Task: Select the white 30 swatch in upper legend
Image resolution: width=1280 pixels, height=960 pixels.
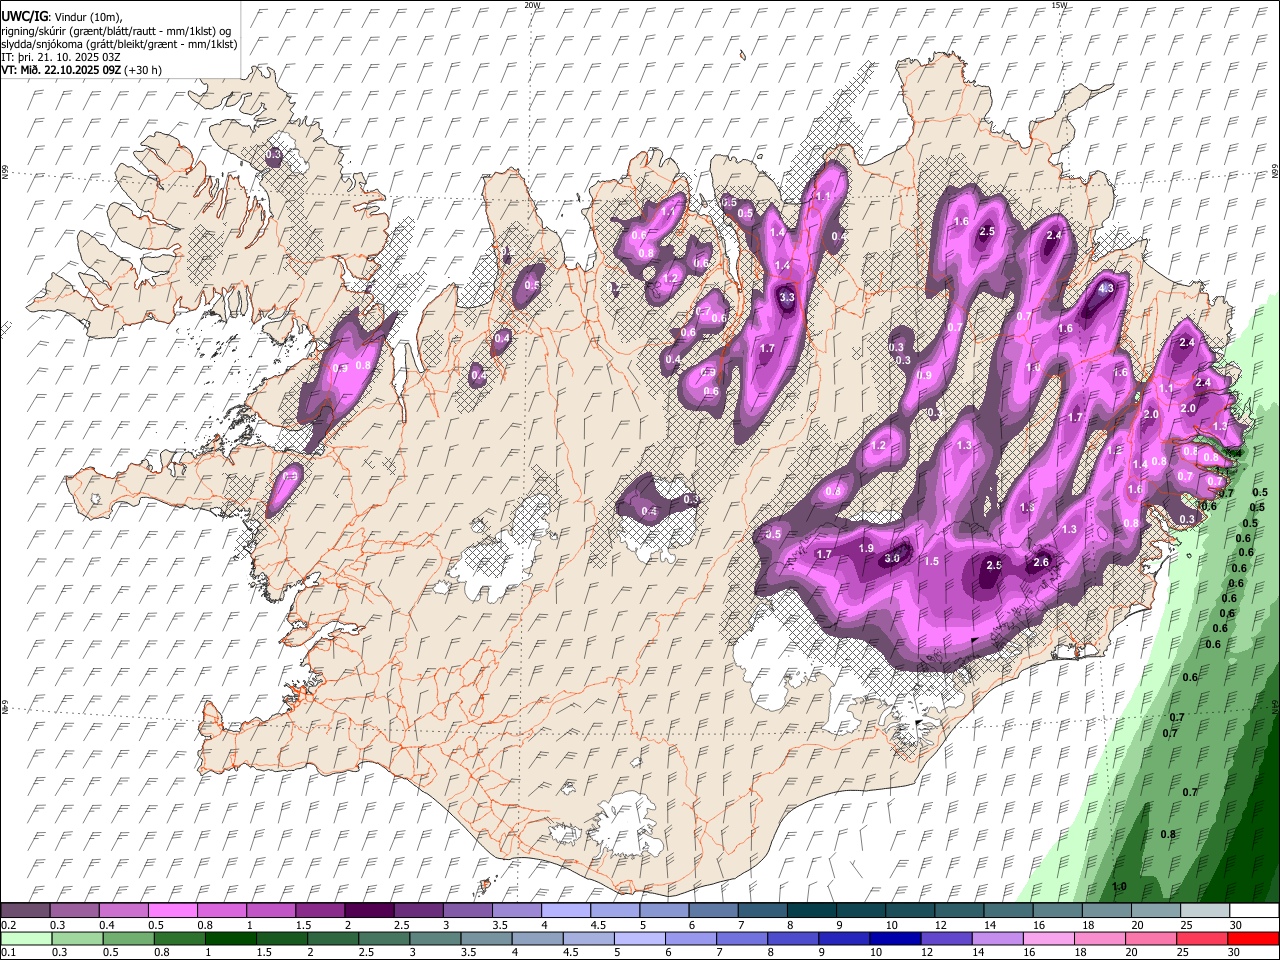Action: coord(1254,910)
